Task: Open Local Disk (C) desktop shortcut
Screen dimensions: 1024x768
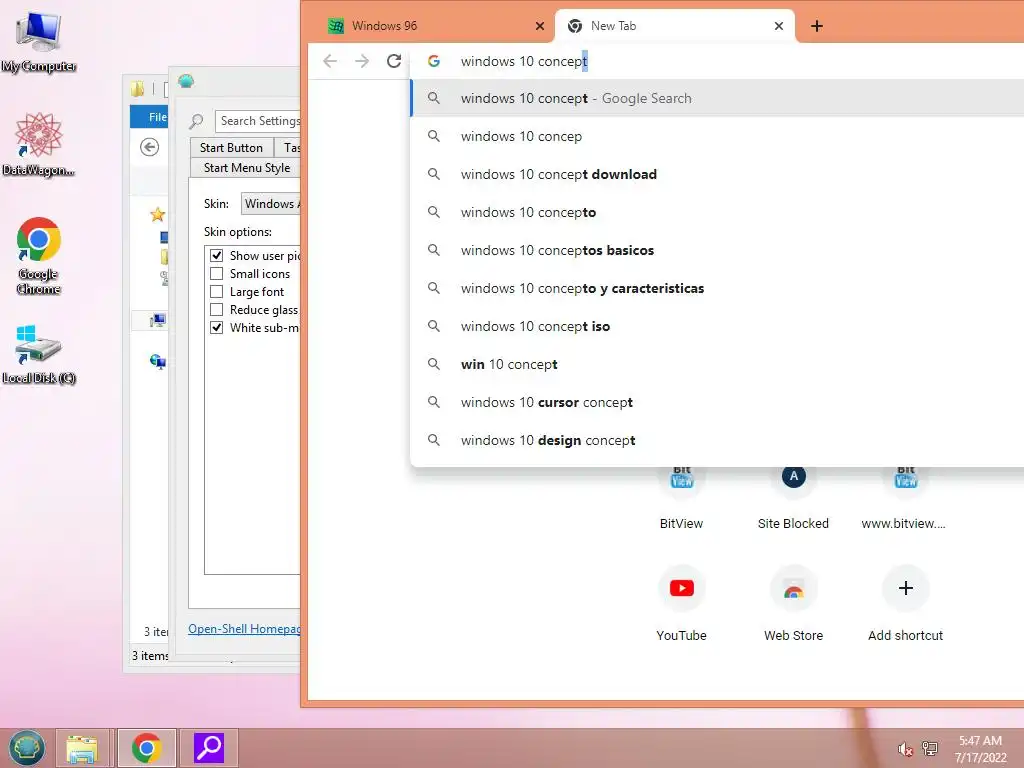Action: (39, 353)
